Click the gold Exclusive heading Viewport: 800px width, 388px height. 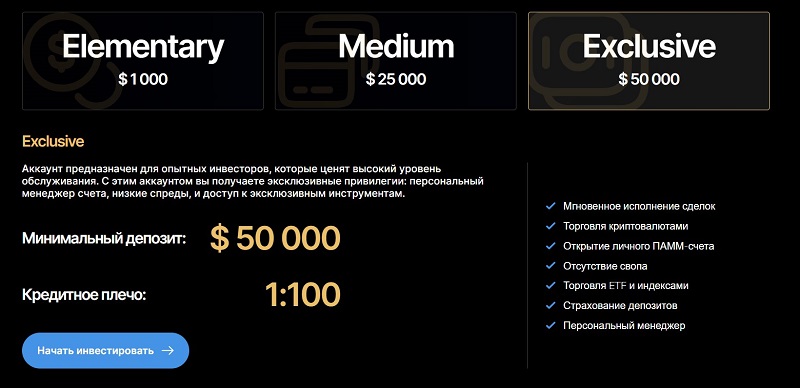tap(53, 141)
